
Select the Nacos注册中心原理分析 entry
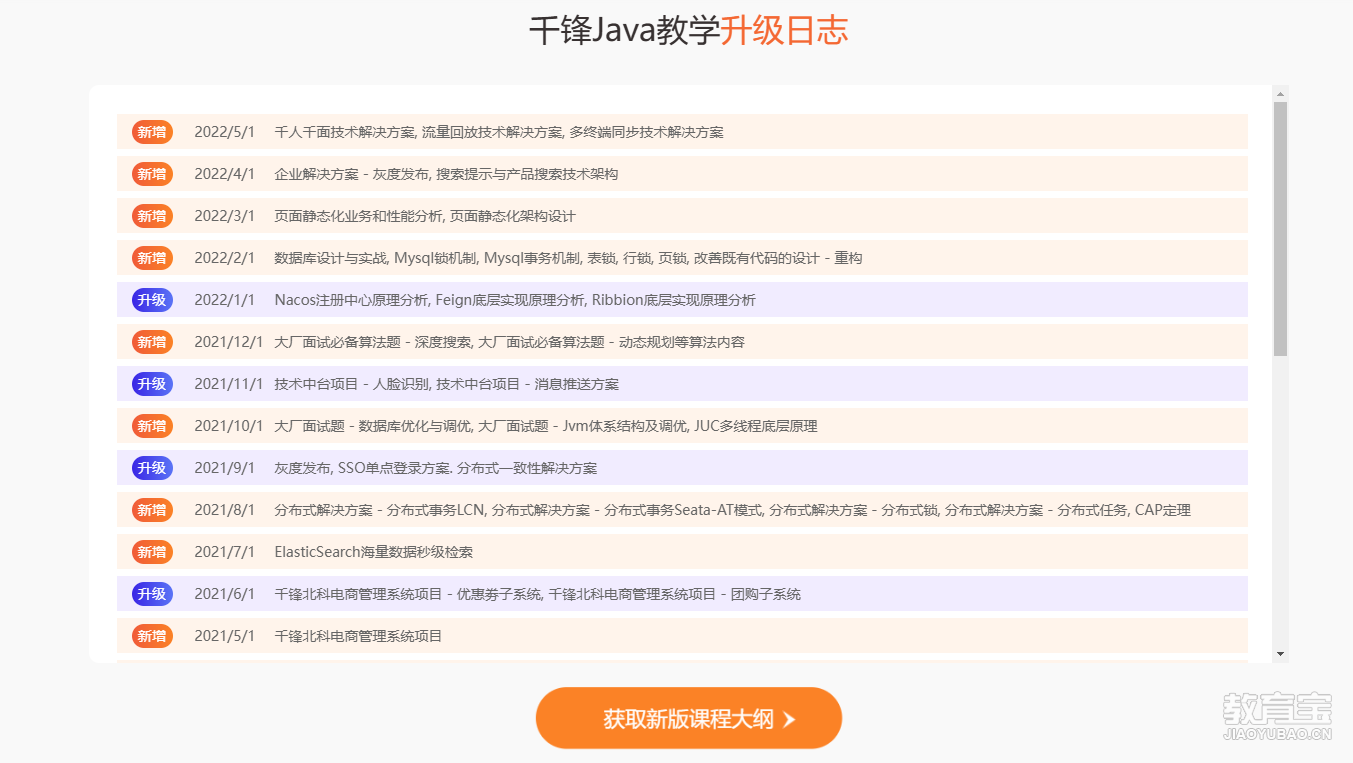click(x=515, y=300)
